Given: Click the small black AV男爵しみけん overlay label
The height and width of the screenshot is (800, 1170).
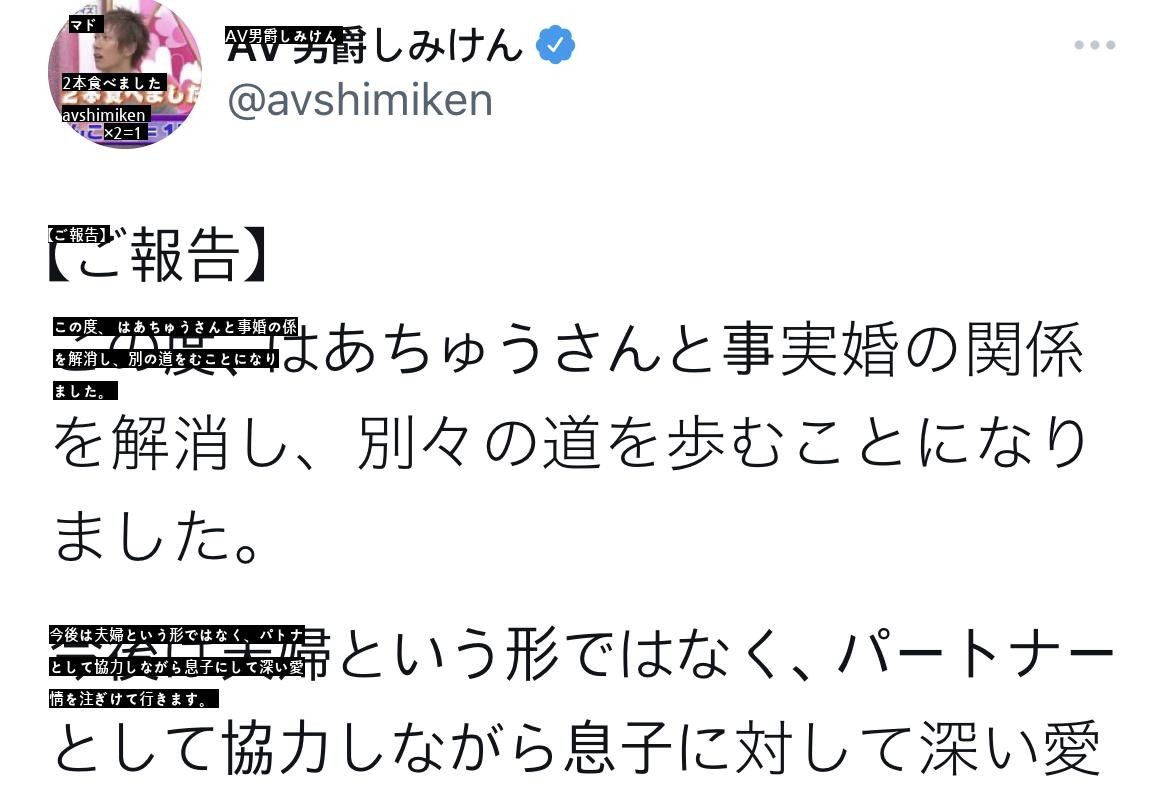Looking at the screenshot, I should pyautogui.click(x=283, y=36).
